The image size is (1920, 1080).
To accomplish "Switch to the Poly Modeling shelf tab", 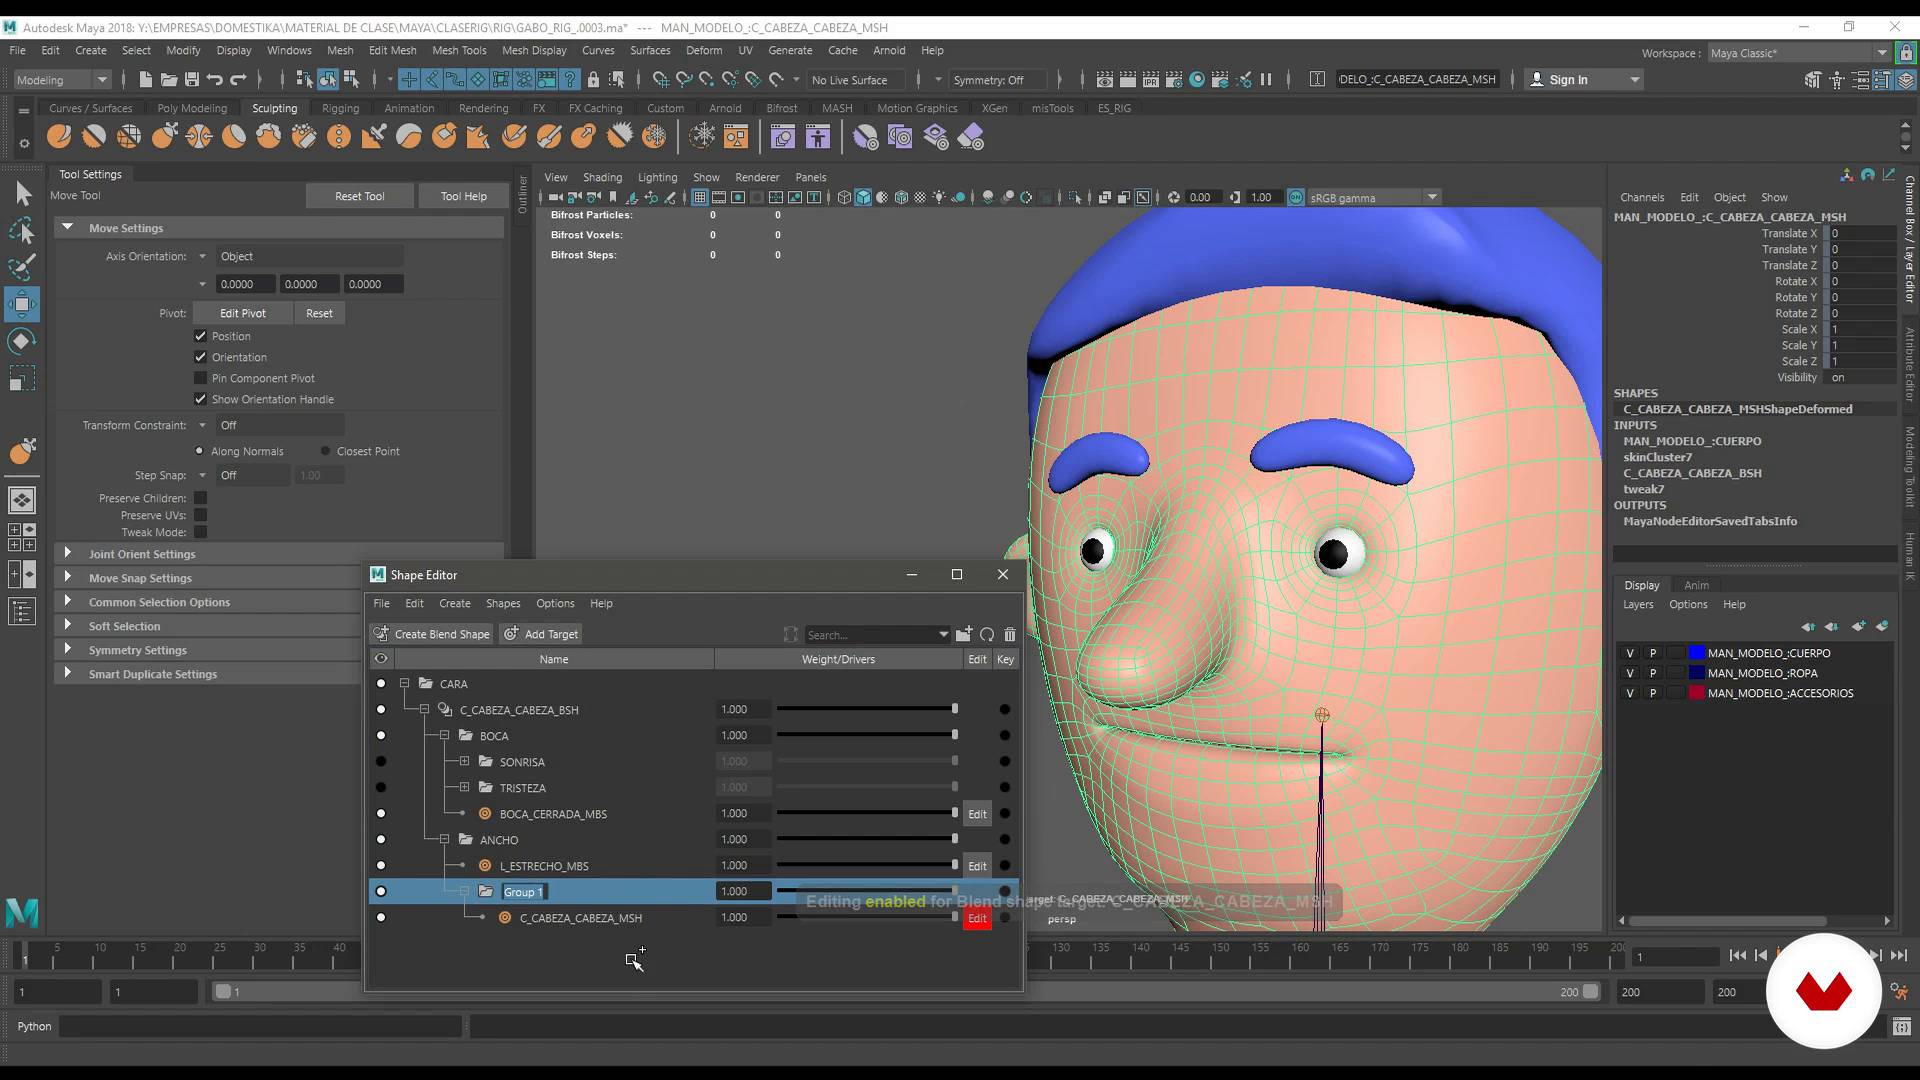I will click(x=192, y=108).
